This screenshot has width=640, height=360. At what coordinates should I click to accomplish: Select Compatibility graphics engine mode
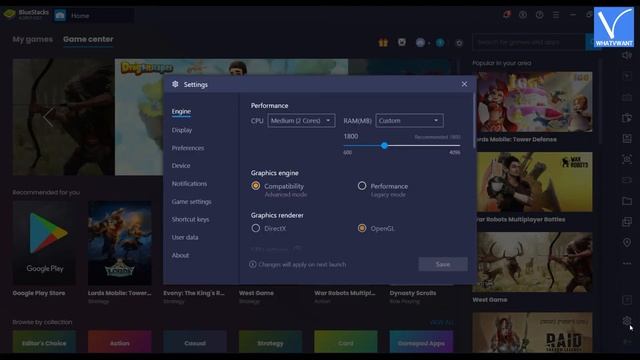(256, 186)
